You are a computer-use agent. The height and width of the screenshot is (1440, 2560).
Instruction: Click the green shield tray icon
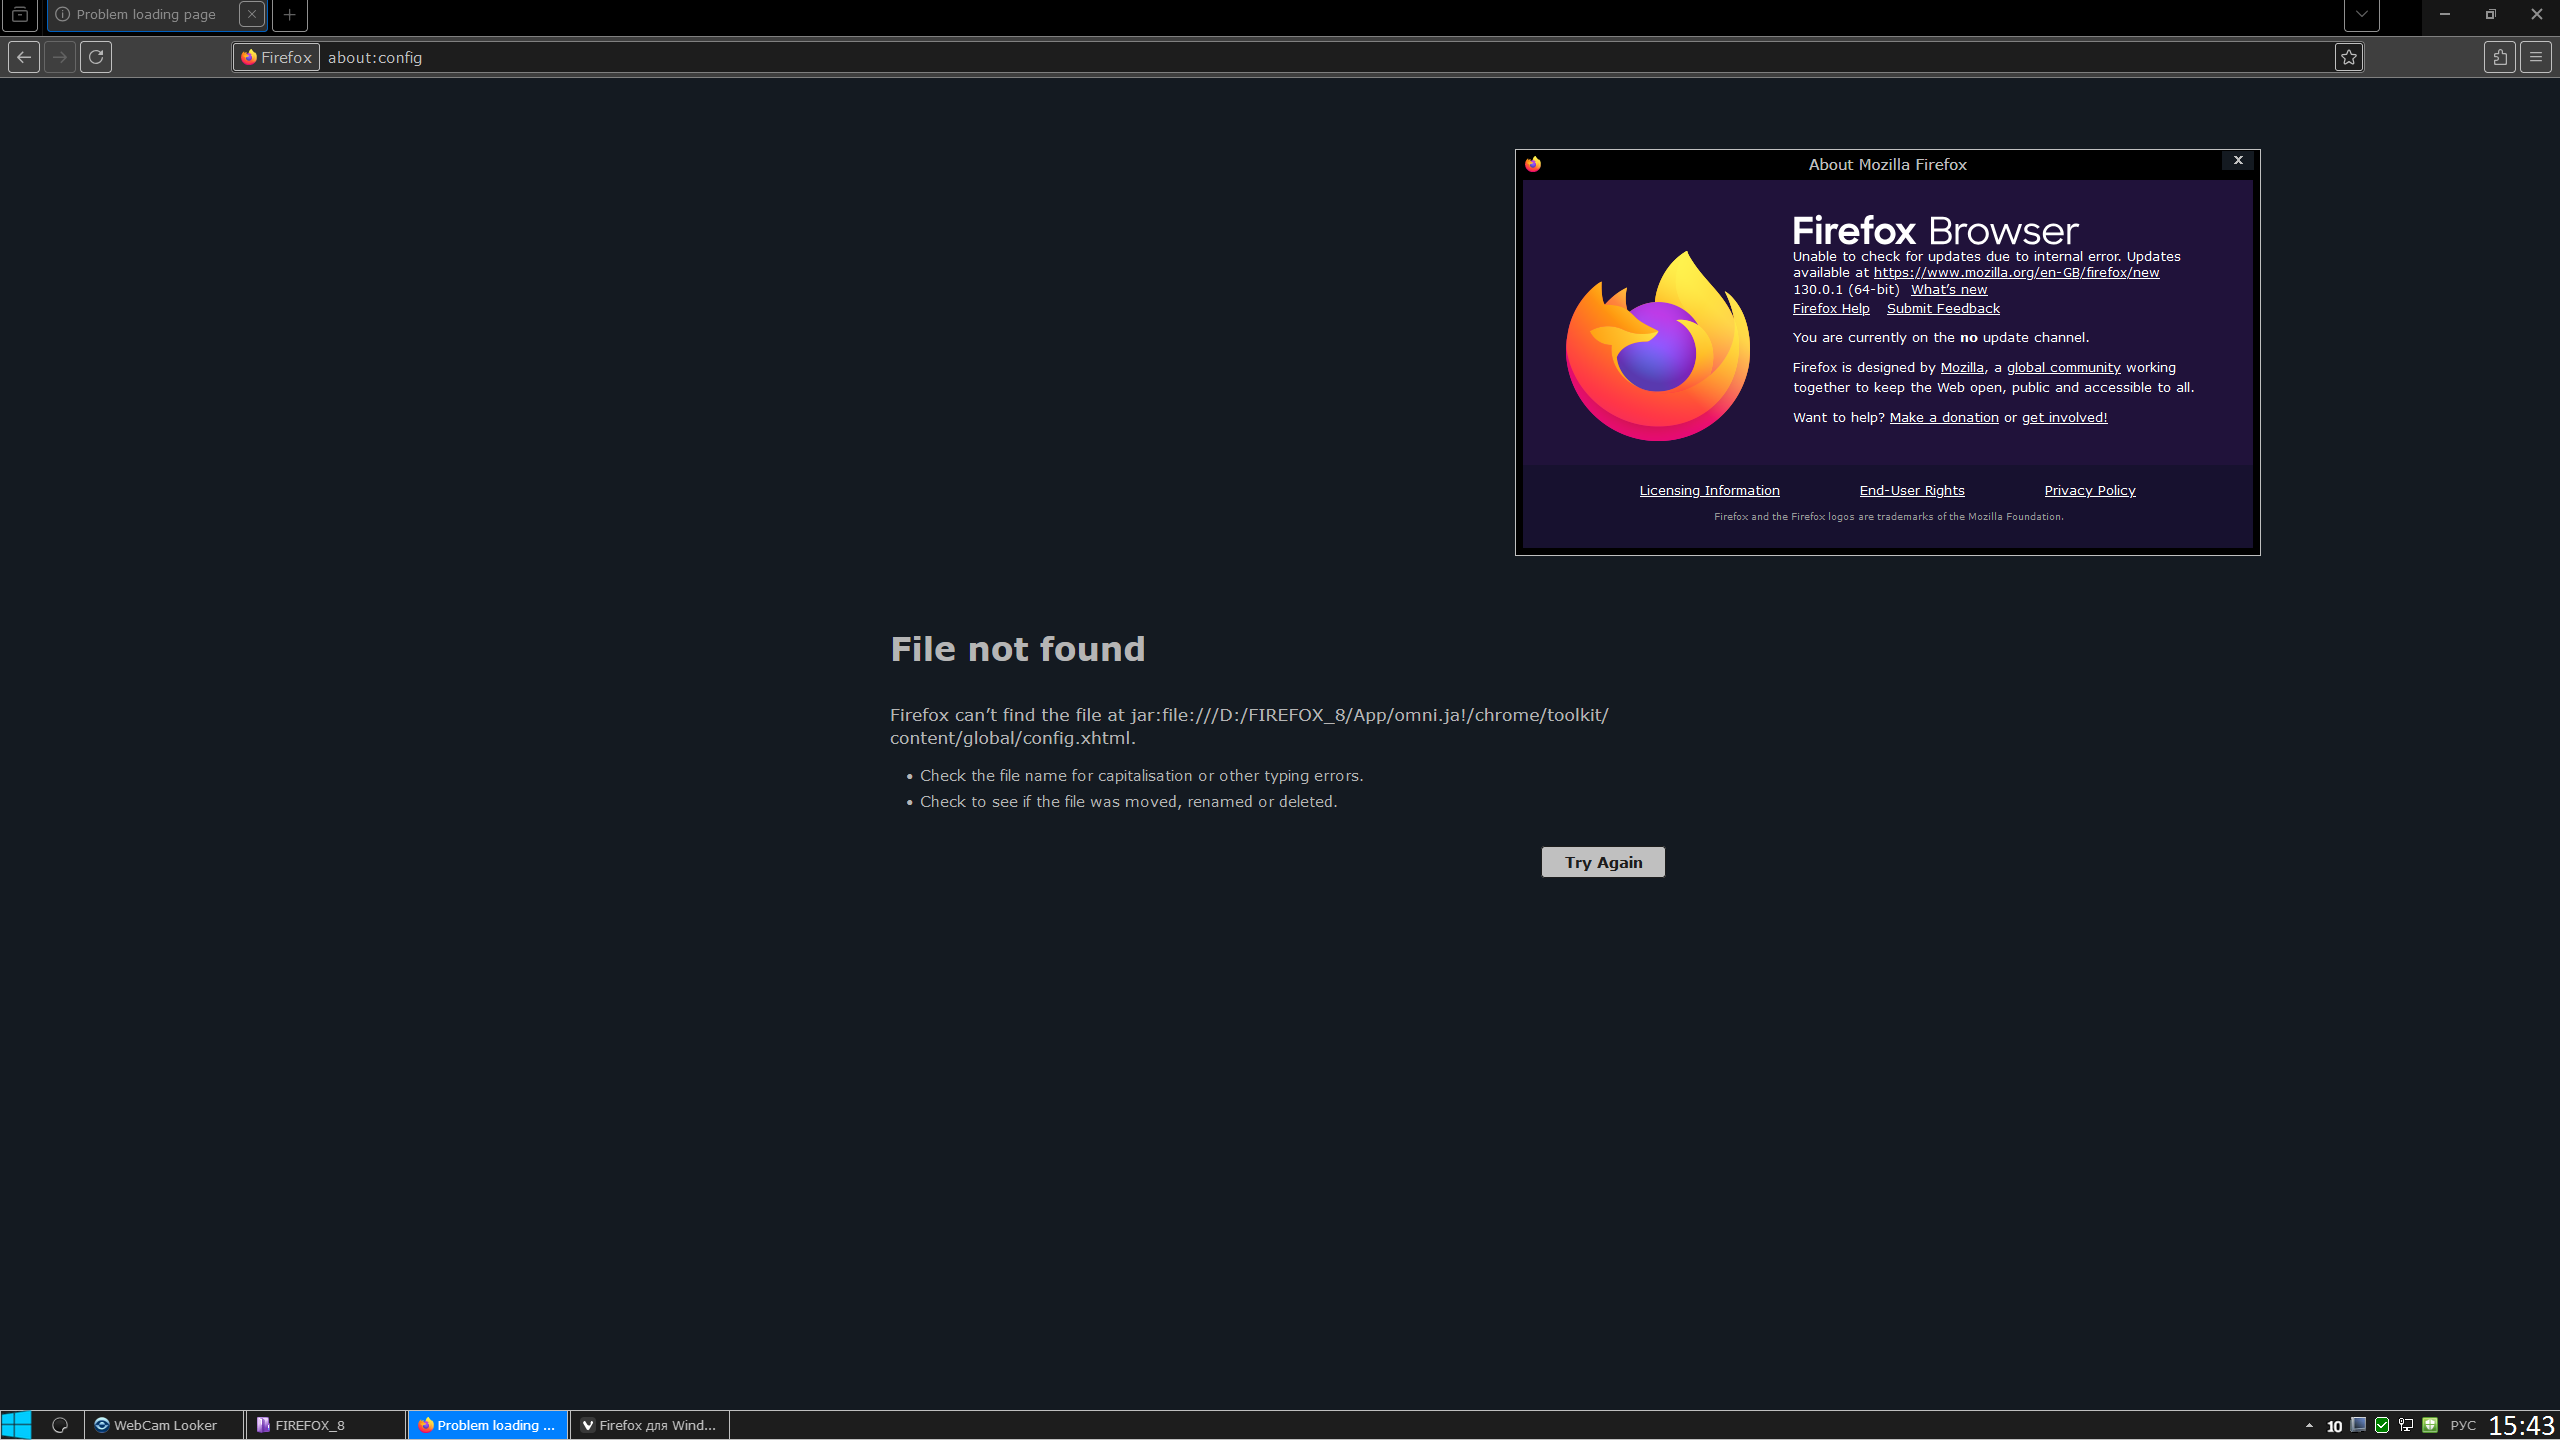[2430, 1425]
